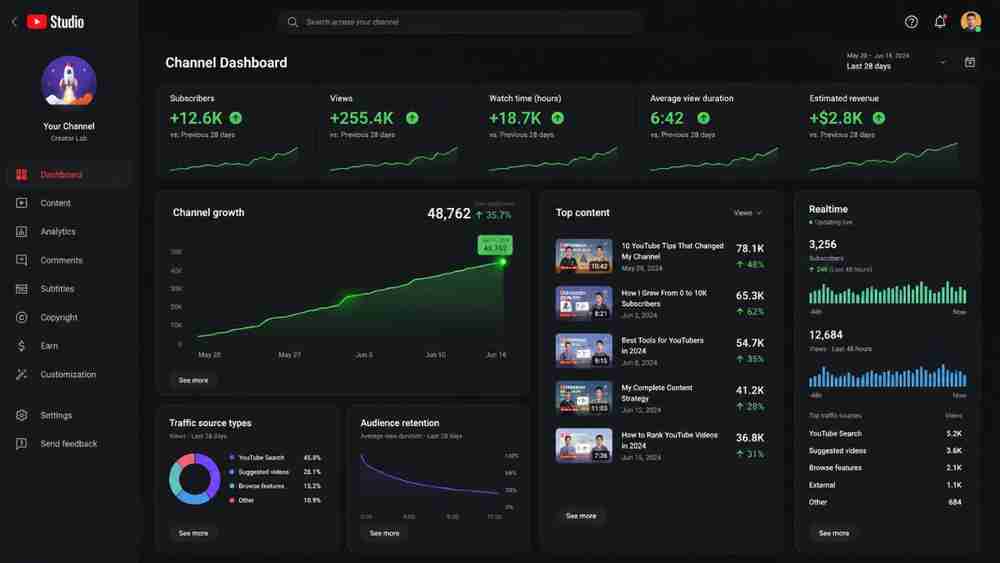Image resolution: width=1000 pixels, height=563 pixels.
Task: Expand the Last 28 days date dropdown
Action: tap(897, 62)
